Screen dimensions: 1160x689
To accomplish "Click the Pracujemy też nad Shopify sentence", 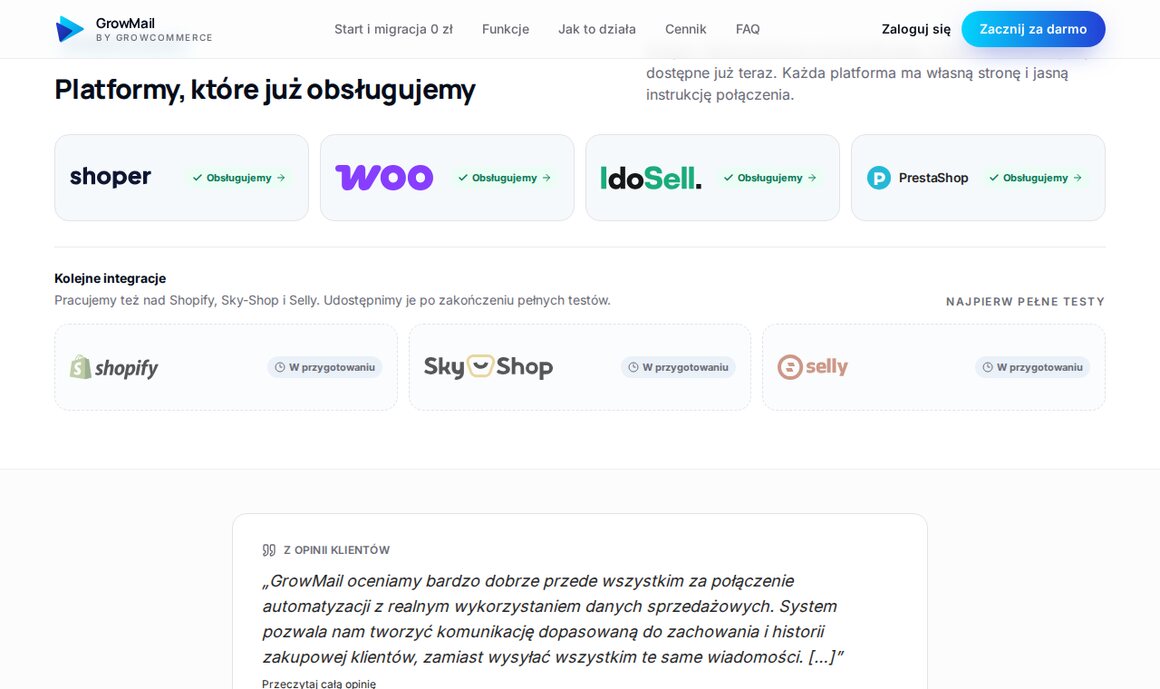I will [x=332, y=300].
